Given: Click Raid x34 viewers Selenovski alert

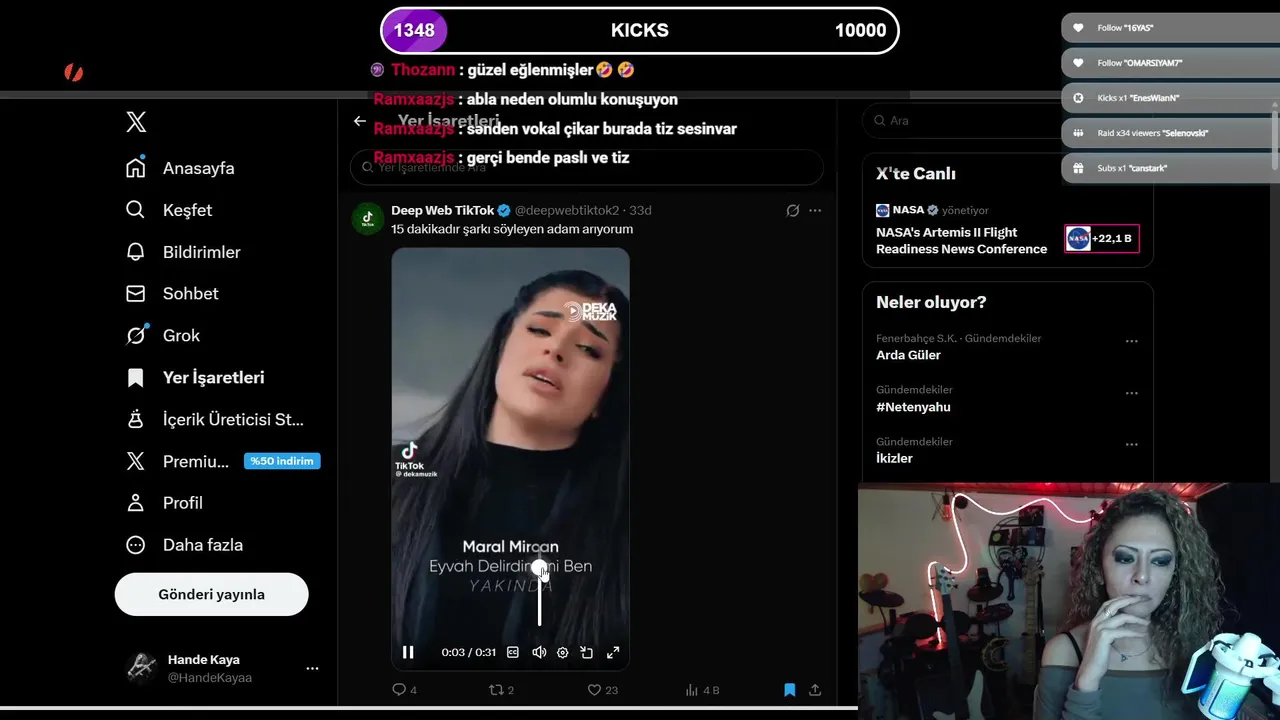Looking at the screenshot, I should point(1168,133).
